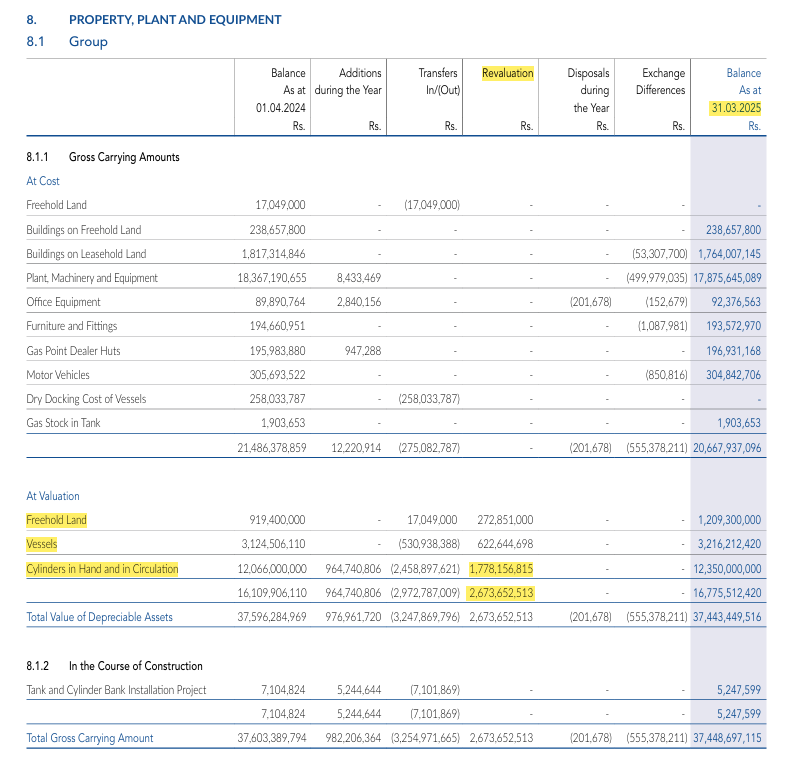Click total additions 982,206,364
This screenshot has height=764, width=792.
click(353, 738)
